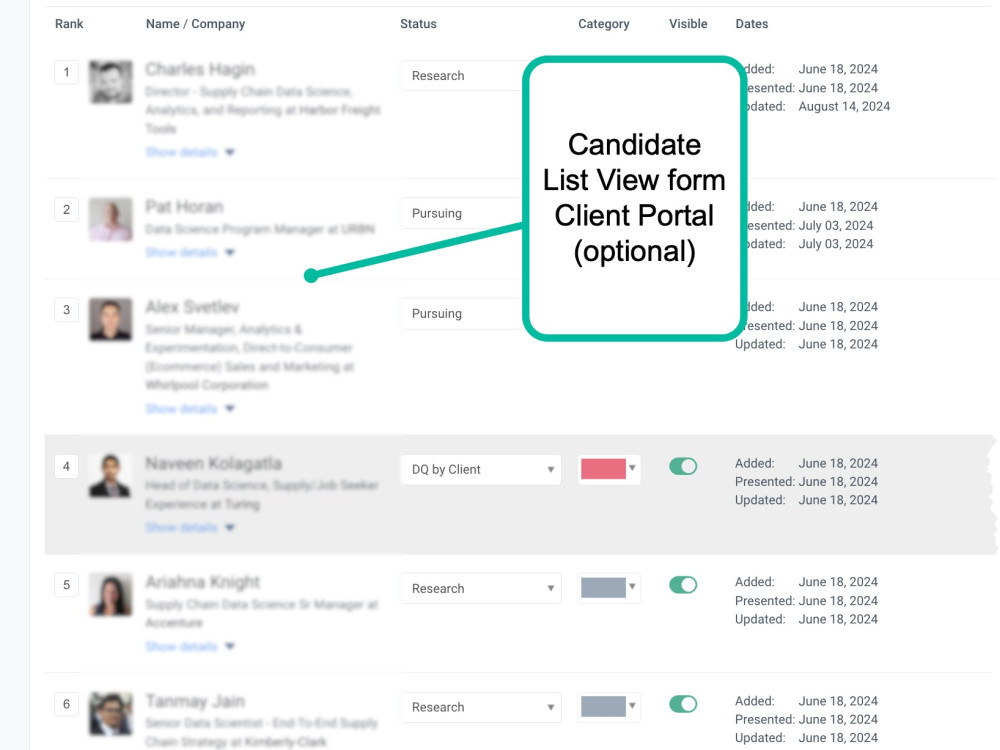Expand Show details for Charles Hagin
The width and height of the screenshot is (1000, 750).
pos(190,152)
